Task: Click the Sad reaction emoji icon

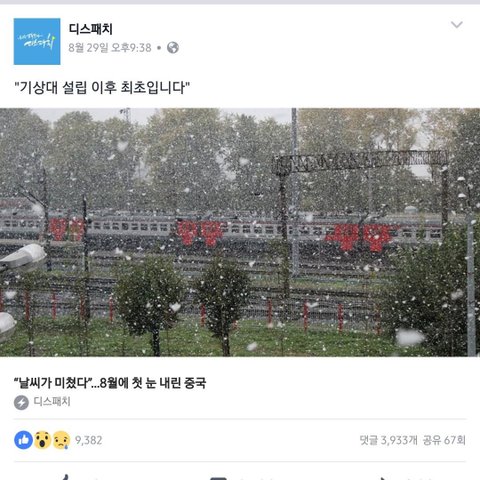Action: click(62, 440)
